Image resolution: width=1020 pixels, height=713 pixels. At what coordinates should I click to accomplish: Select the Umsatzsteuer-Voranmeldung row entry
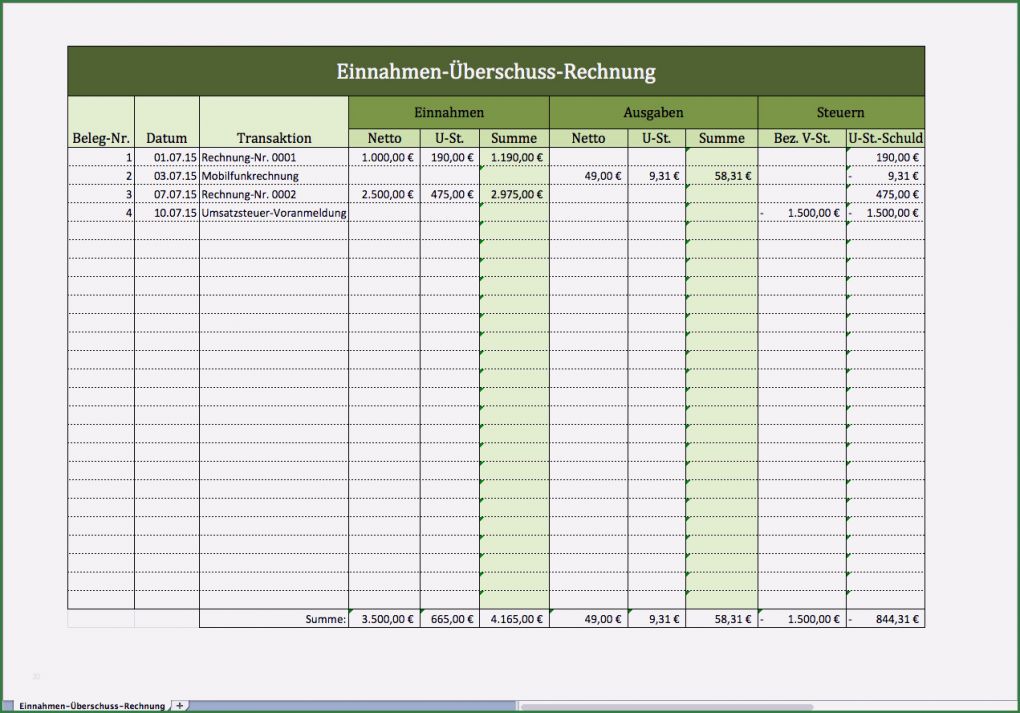point(273,212)
